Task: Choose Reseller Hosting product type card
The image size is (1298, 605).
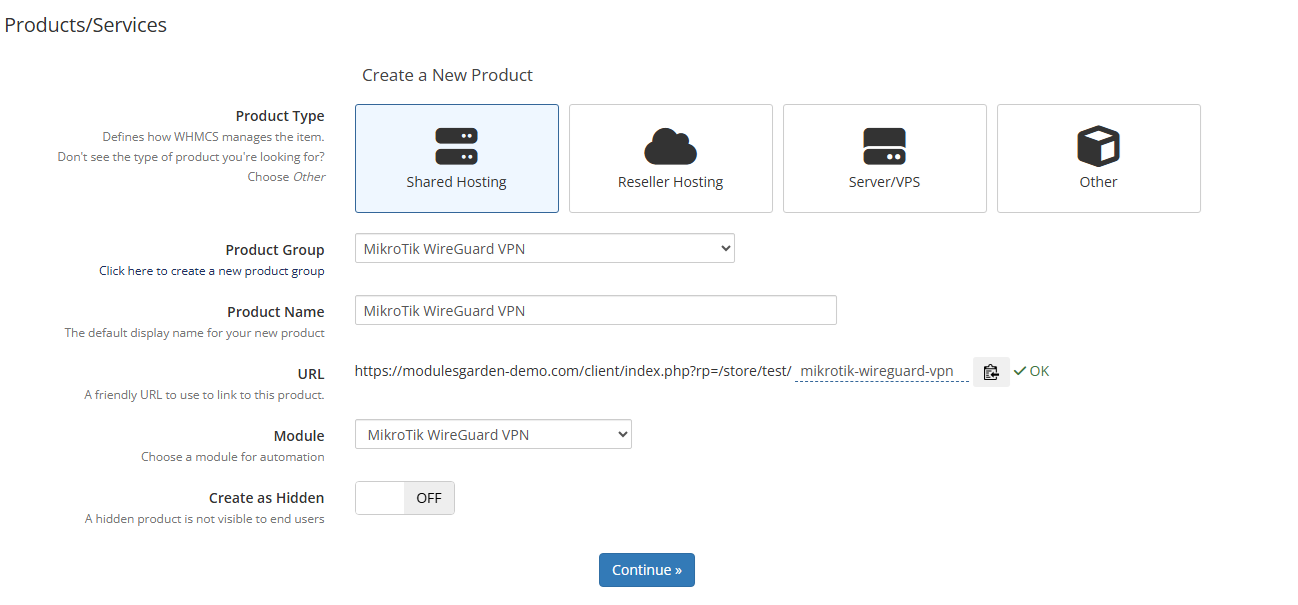Action: [x=671, y=158]
